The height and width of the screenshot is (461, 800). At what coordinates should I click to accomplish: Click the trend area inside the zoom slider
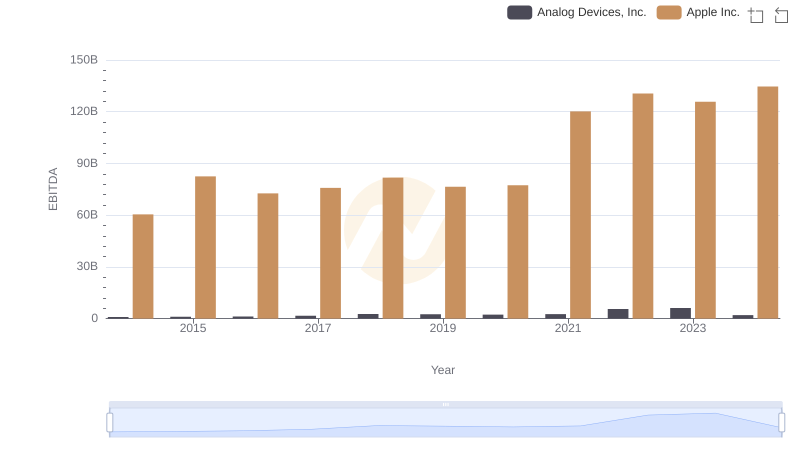(x=445, y=423)
